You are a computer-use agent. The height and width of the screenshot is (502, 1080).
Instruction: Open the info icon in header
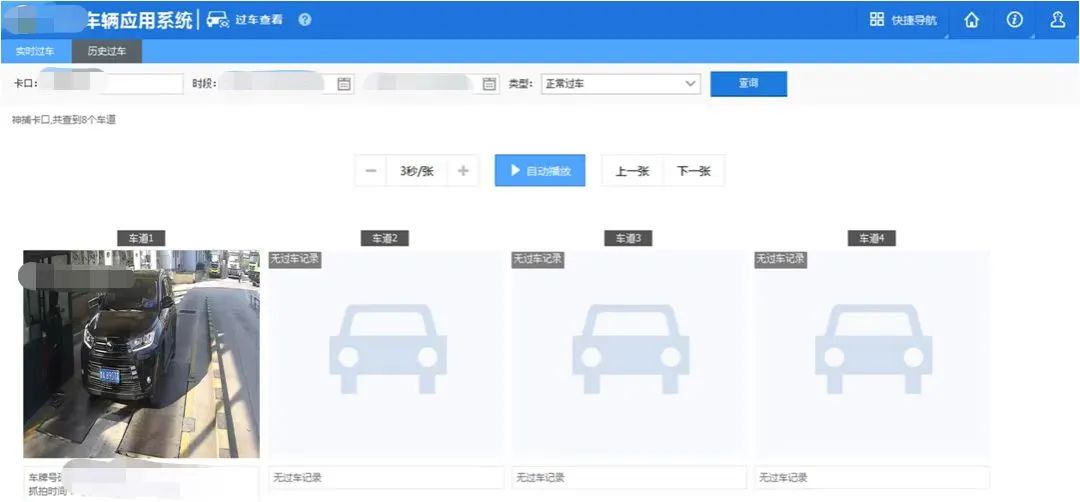[1014, 20]
